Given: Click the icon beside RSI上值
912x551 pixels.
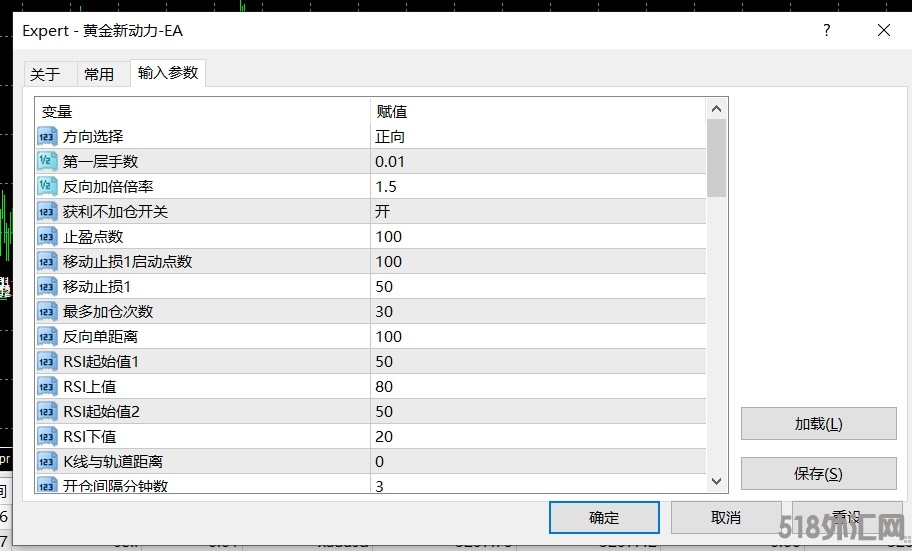Looking at the screenshot, I should [47, 387].
